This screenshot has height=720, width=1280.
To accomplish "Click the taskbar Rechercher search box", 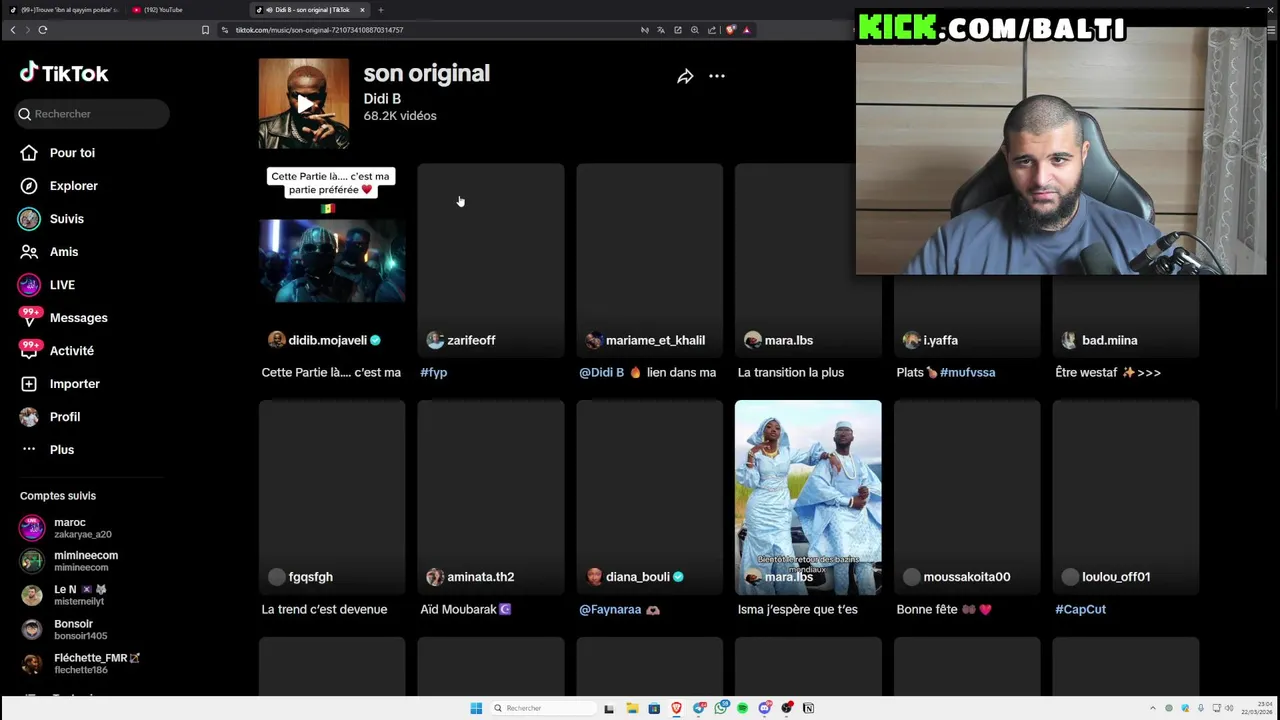I will (x=543, y=708).
